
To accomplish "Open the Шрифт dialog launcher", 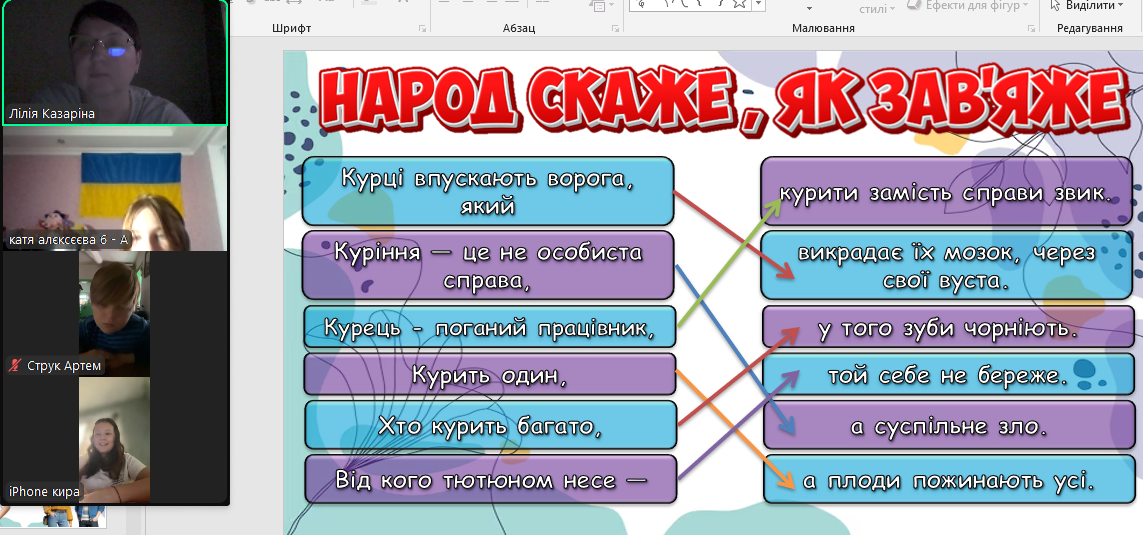I will [x=422, y=28].
